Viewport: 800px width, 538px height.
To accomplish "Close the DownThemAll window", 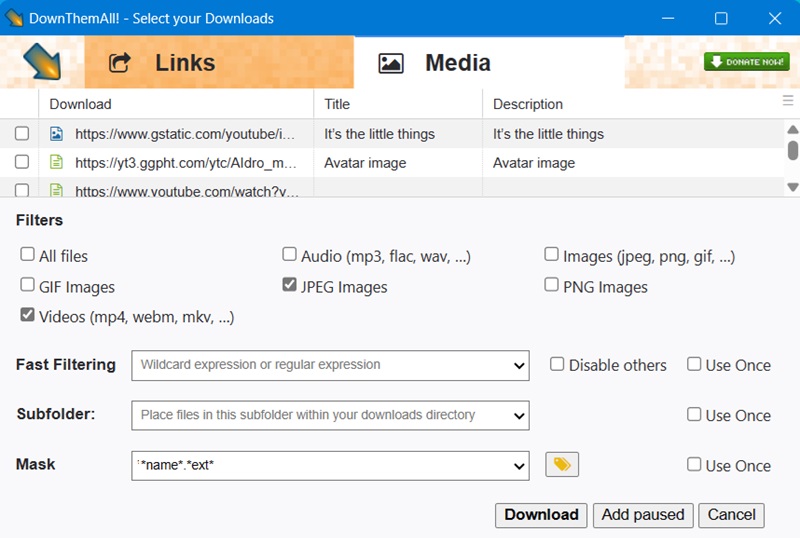I will pos(774,18).
